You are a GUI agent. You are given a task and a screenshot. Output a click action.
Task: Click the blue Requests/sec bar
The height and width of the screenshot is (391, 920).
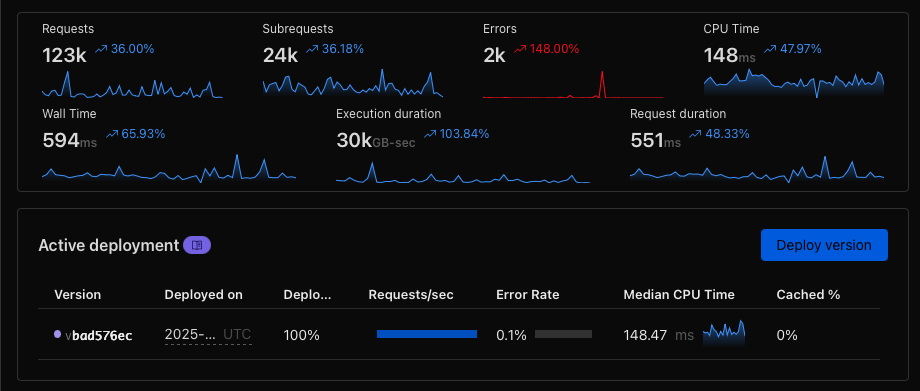[427, 334]
